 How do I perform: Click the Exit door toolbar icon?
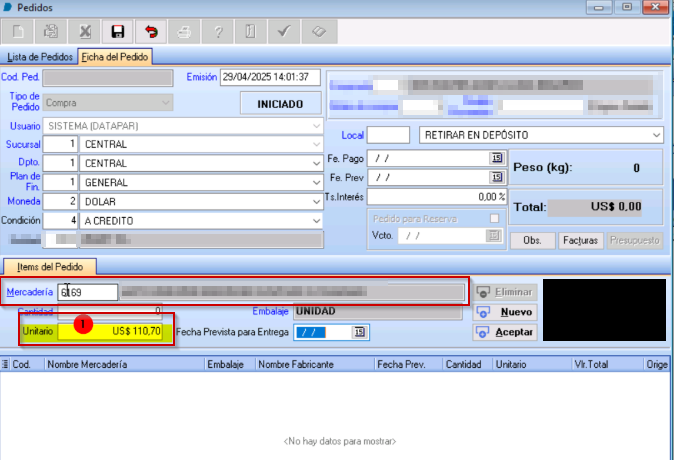coord(251,31)
